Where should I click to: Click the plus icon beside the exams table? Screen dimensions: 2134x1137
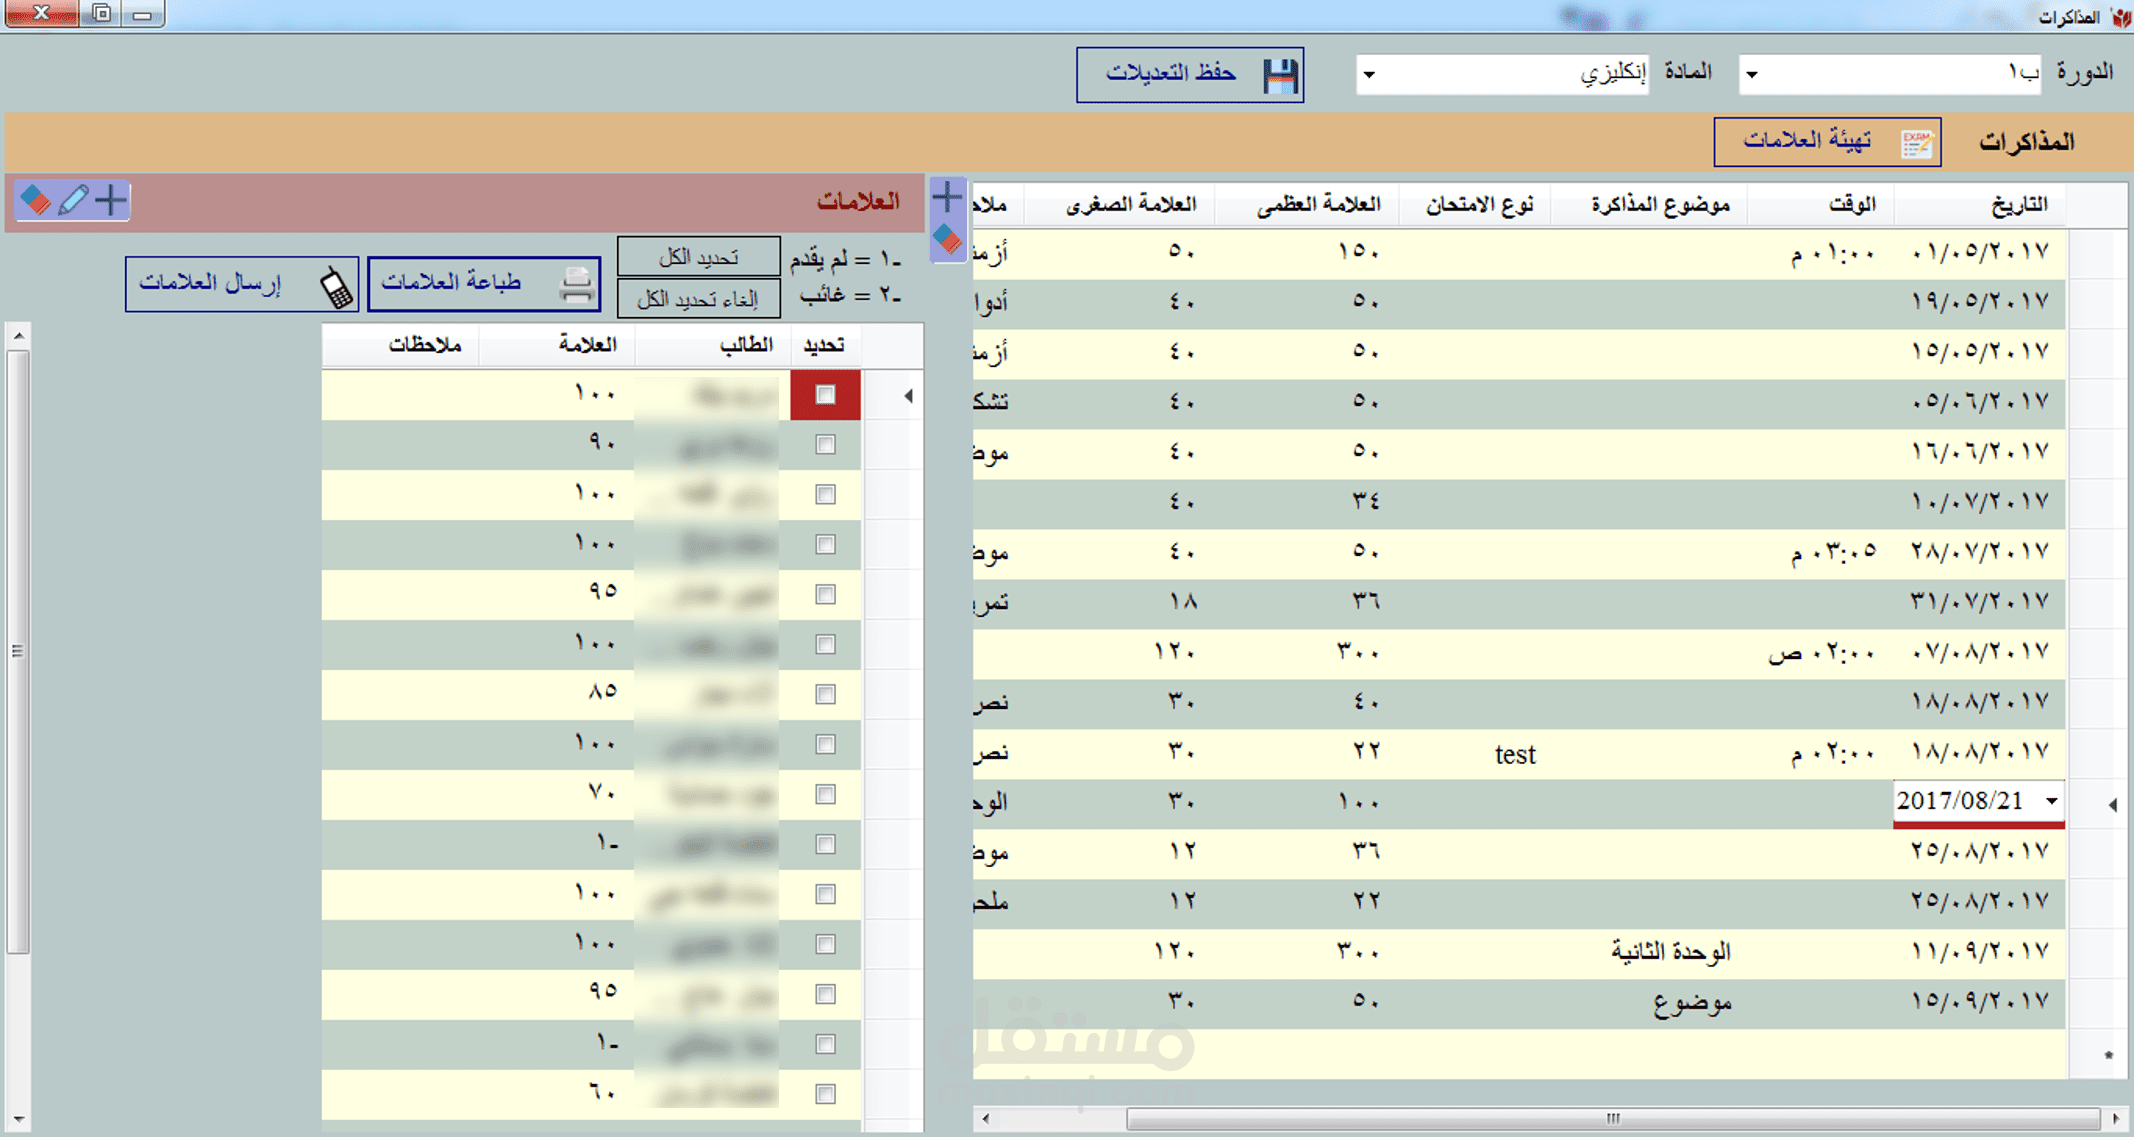(947, 197)
